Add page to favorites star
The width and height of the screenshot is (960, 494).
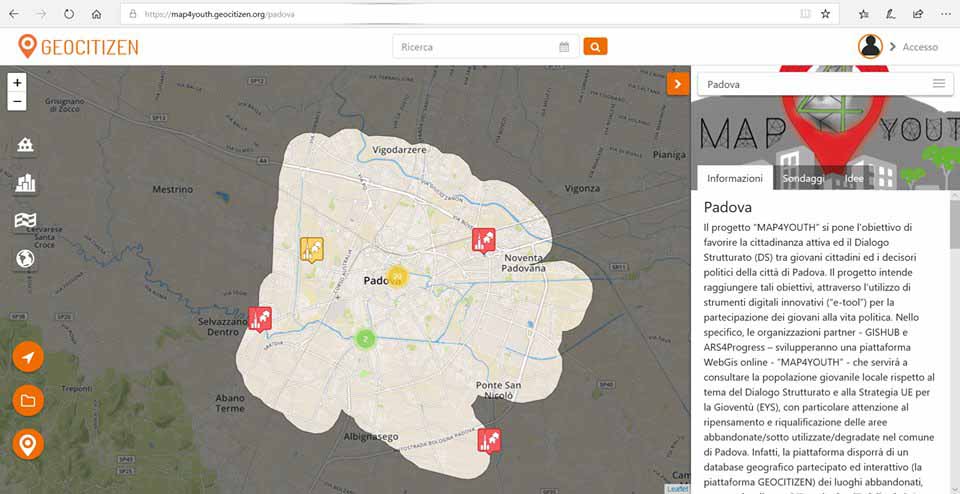(825, 13)
